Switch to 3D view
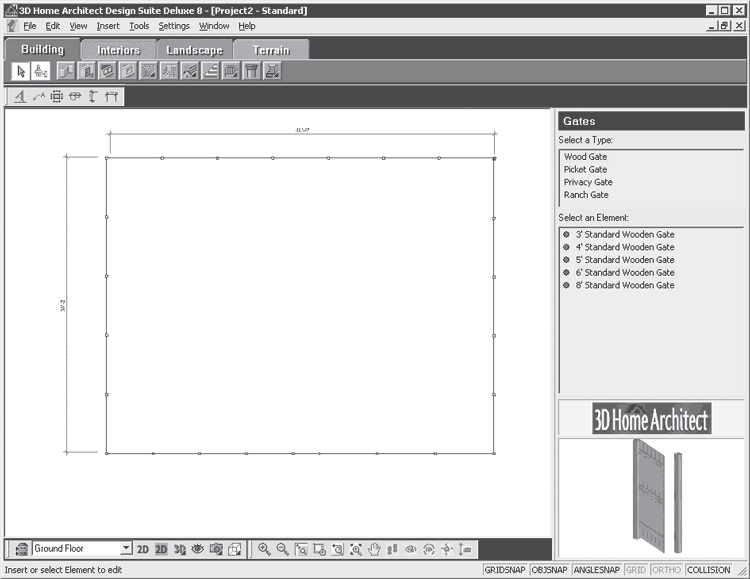The height and width of the screenshot is (579, 750). pyautogui.click(x=180, y=549)
